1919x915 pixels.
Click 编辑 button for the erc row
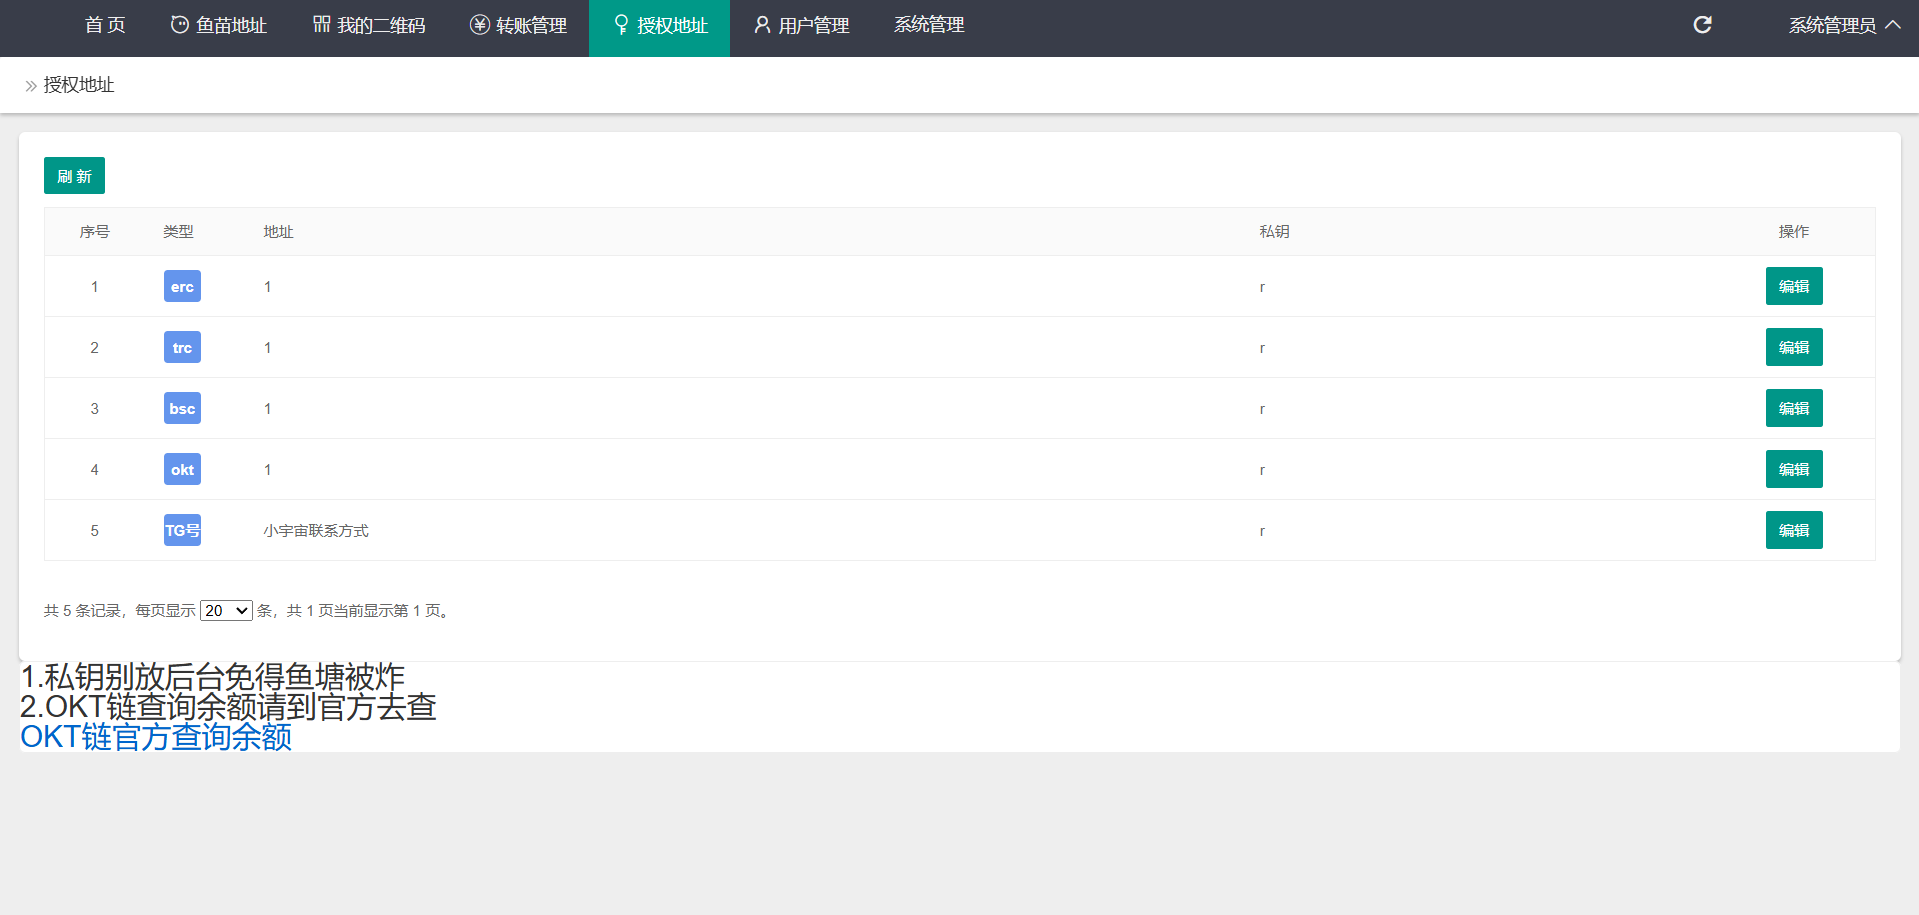coord(1793,287)
